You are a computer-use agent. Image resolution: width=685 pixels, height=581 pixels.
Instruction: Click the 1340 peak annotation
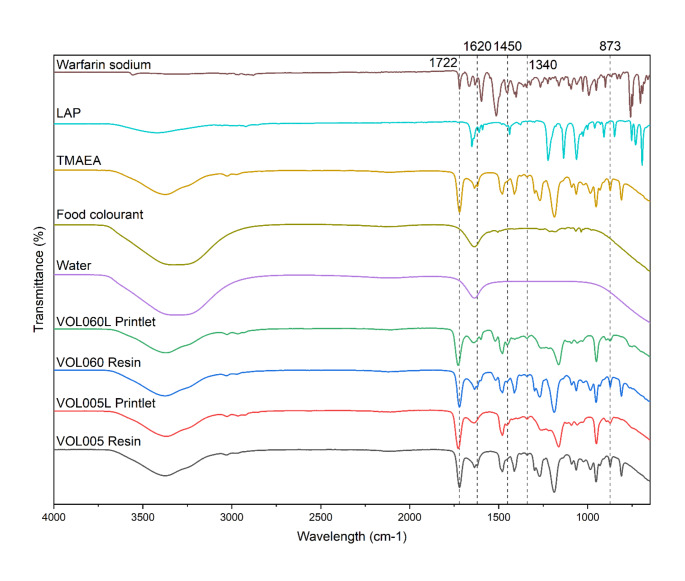(x=543, y=65)
